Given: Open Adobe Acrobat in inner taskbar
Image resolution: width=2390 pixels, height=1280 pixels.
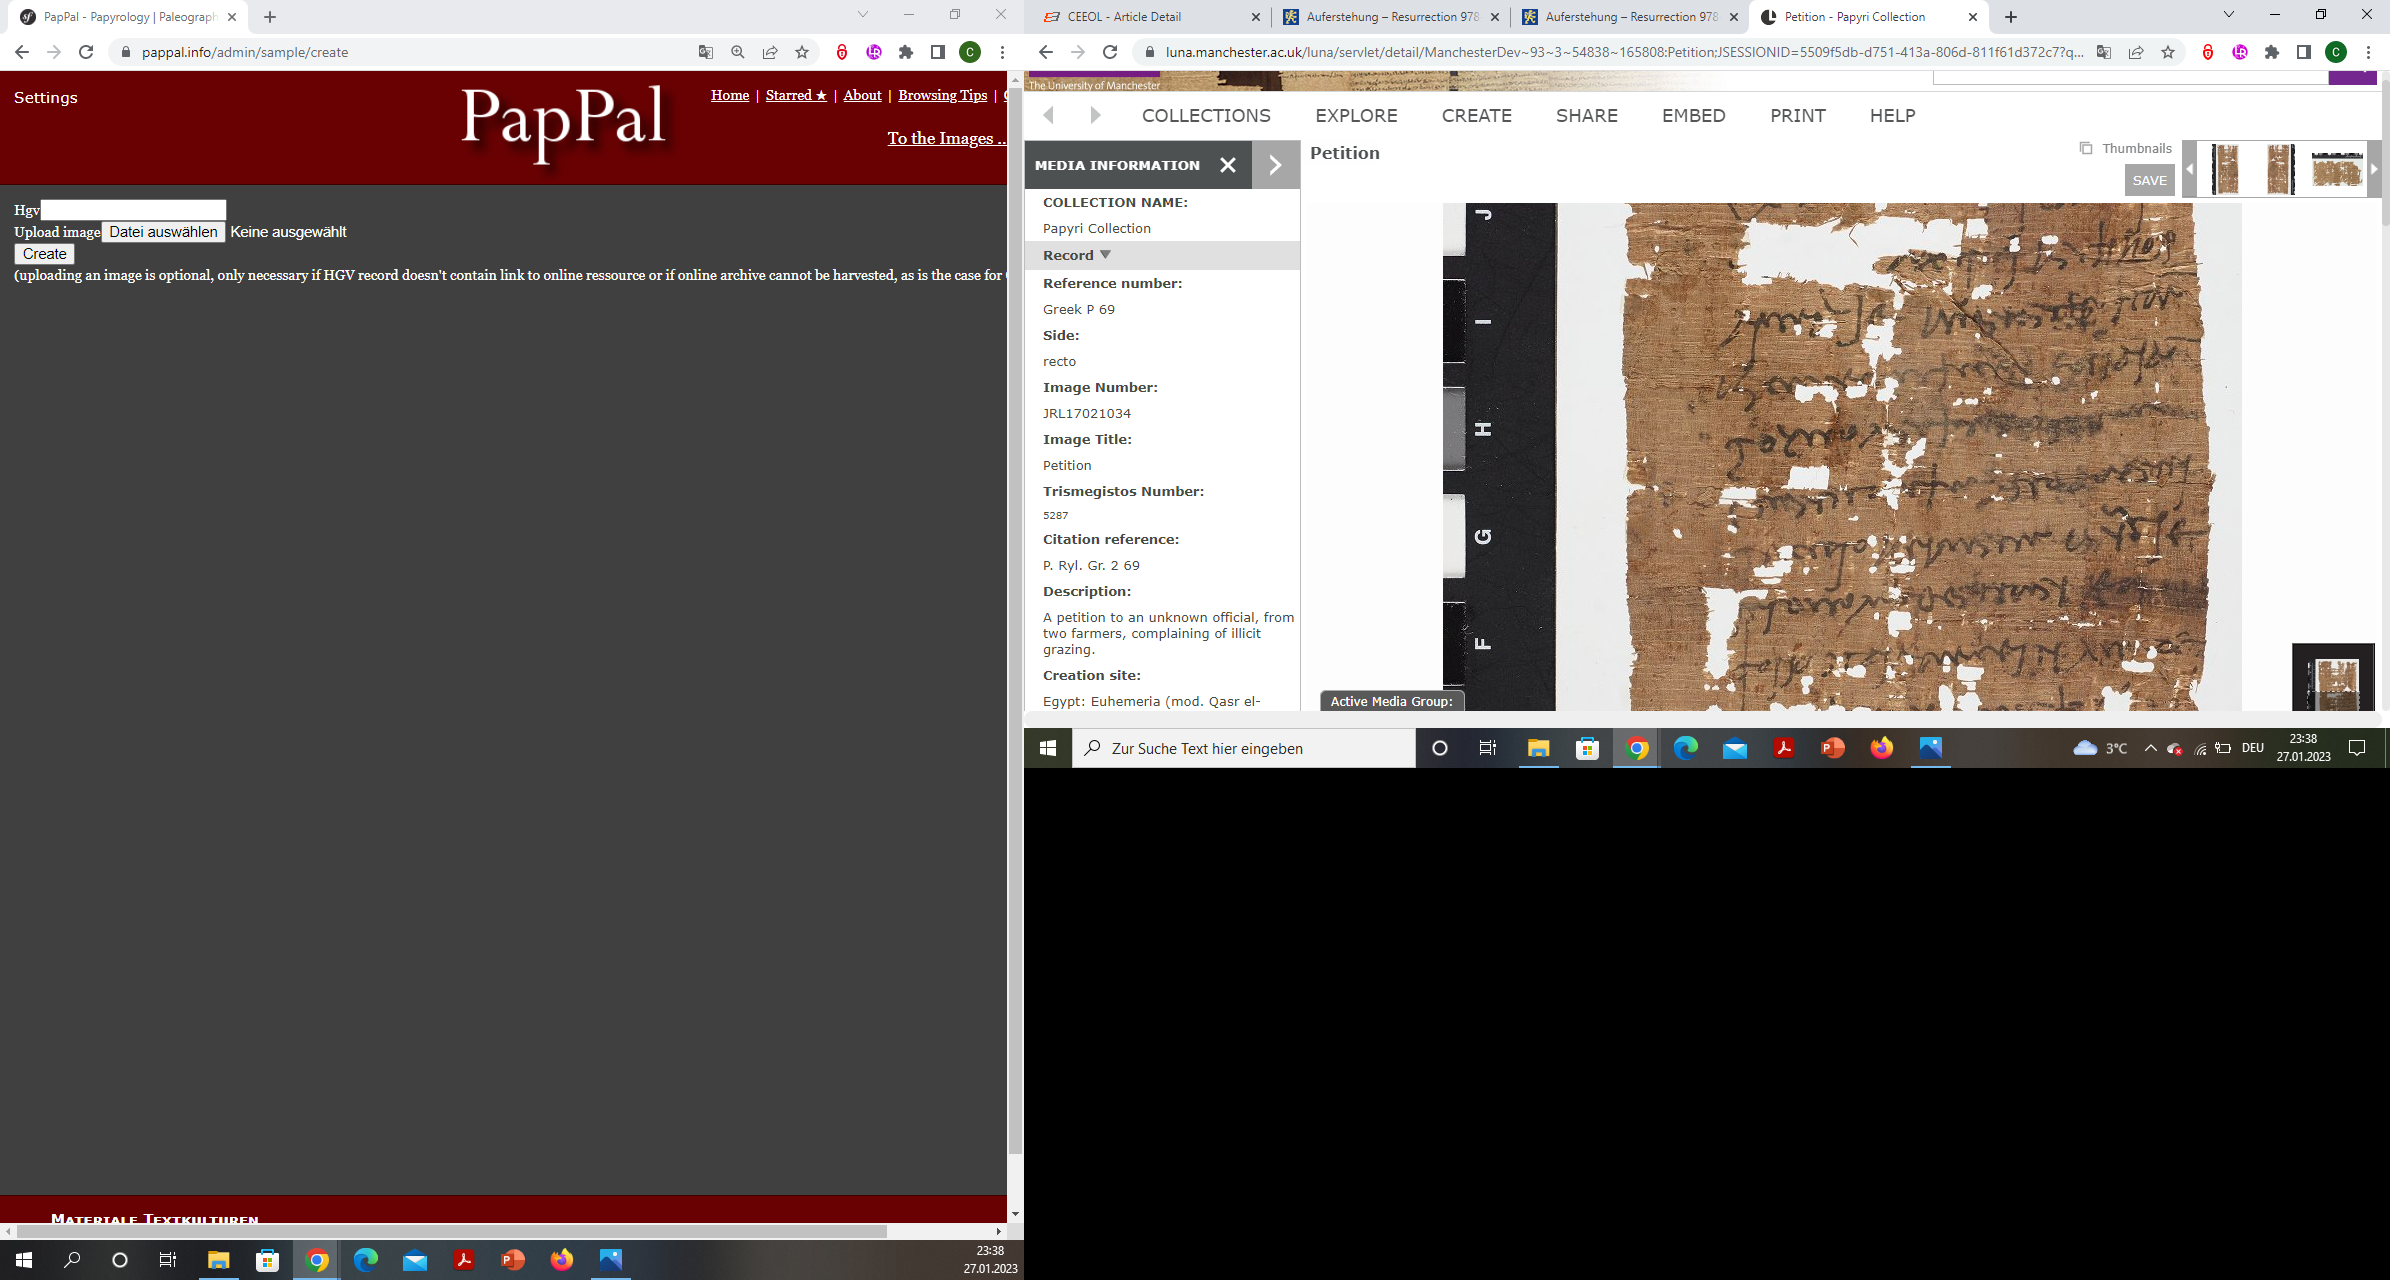Looking at the screenshot, I should (x=1784, y=748).
